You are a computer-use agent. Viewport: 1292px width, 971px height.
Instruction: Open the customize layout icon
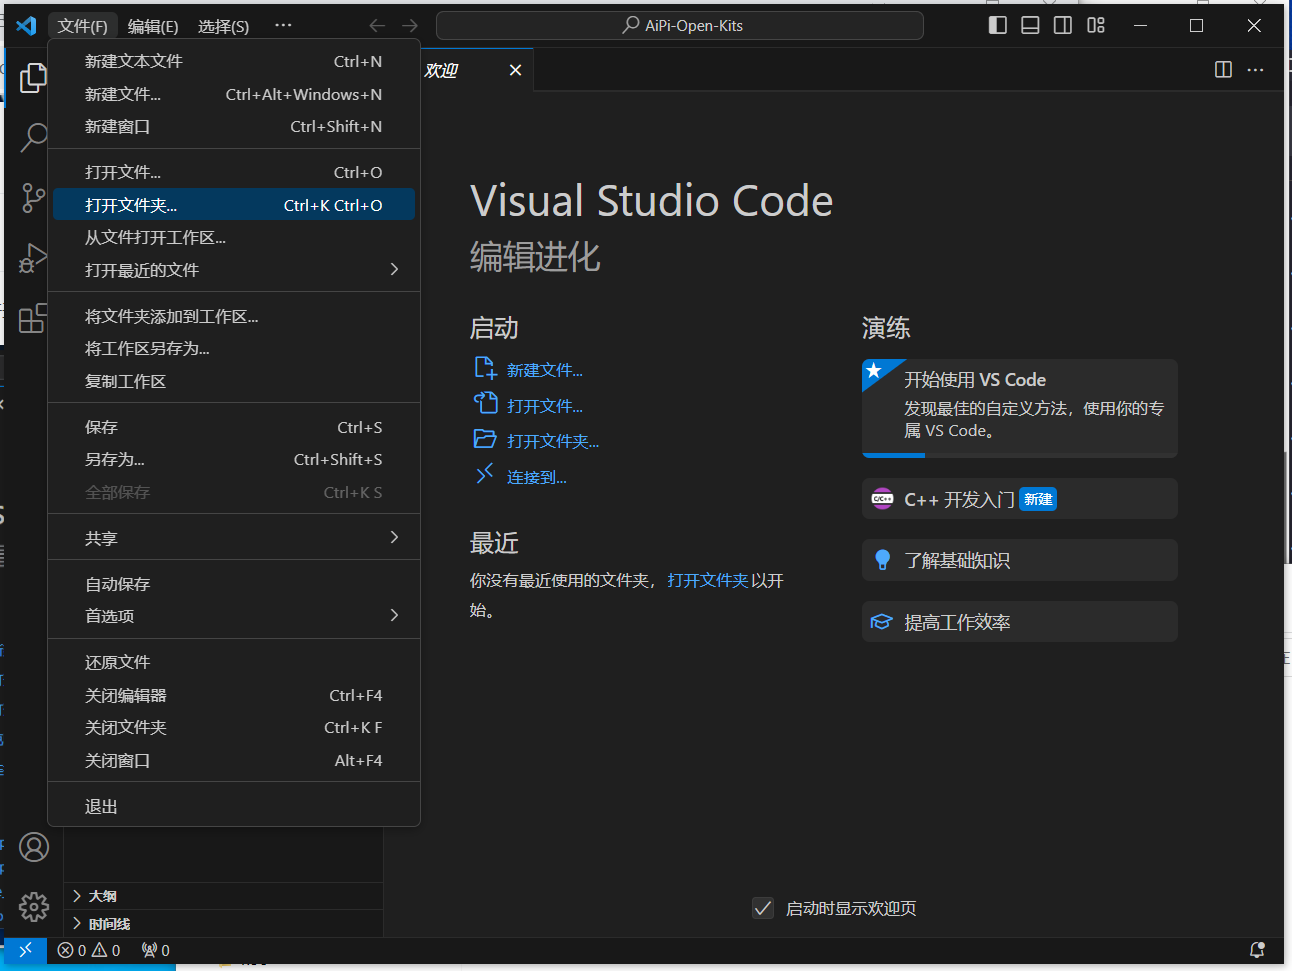tap(1096, 25)
